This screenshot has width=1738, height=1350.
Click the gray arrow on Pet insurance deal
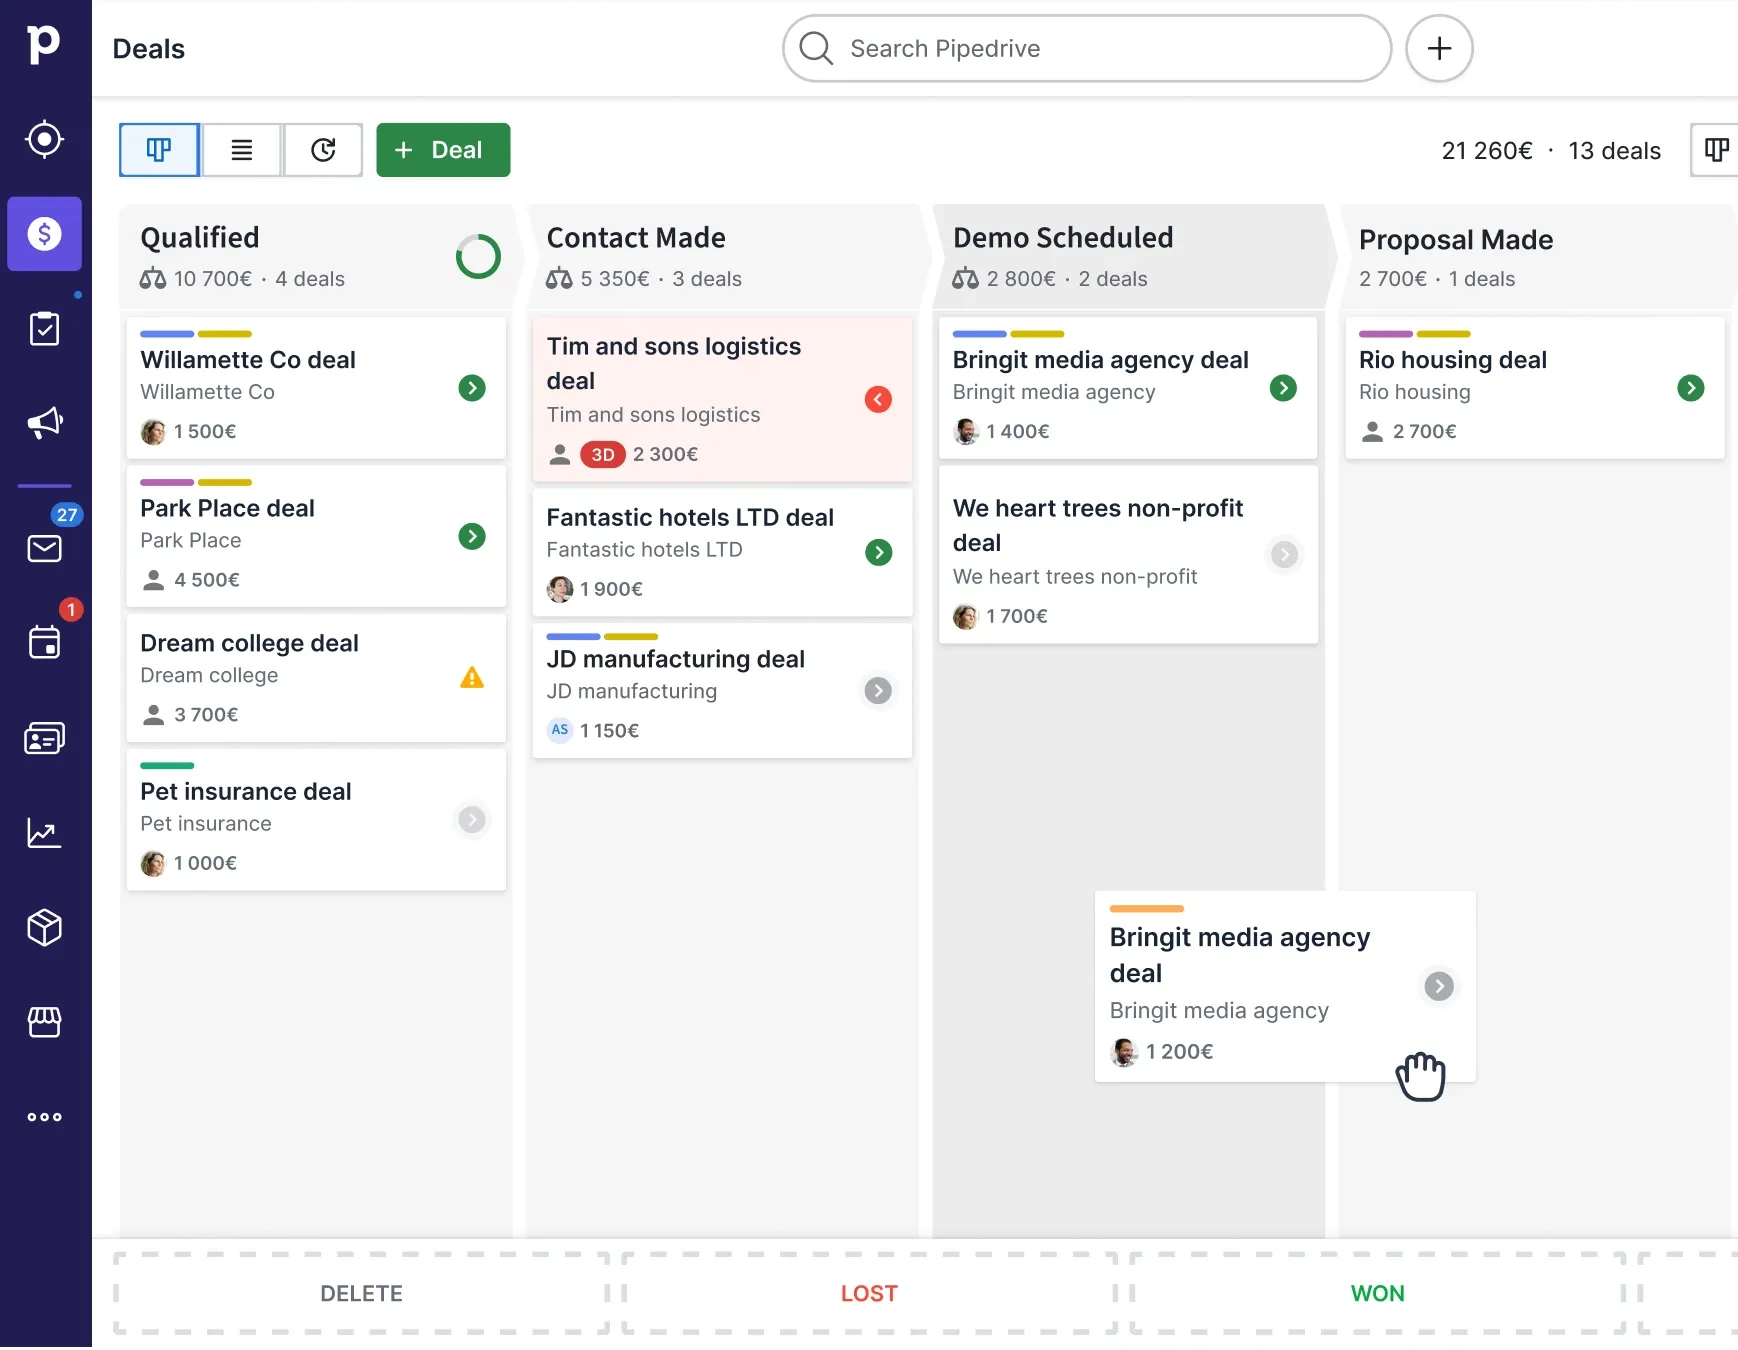pyautogui.click(x=472, y=820)
